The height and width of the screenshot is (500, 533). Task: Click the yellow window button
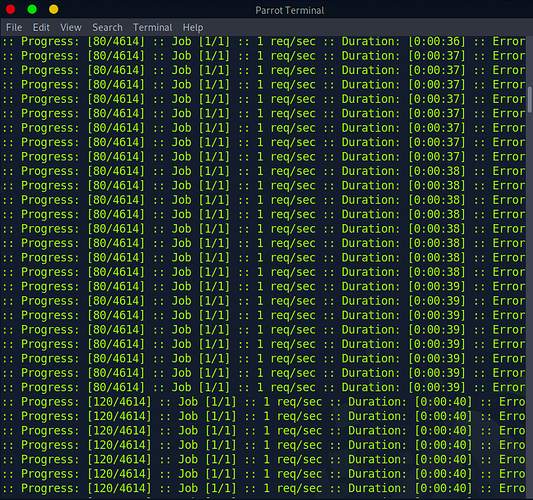tap(53, 9)
